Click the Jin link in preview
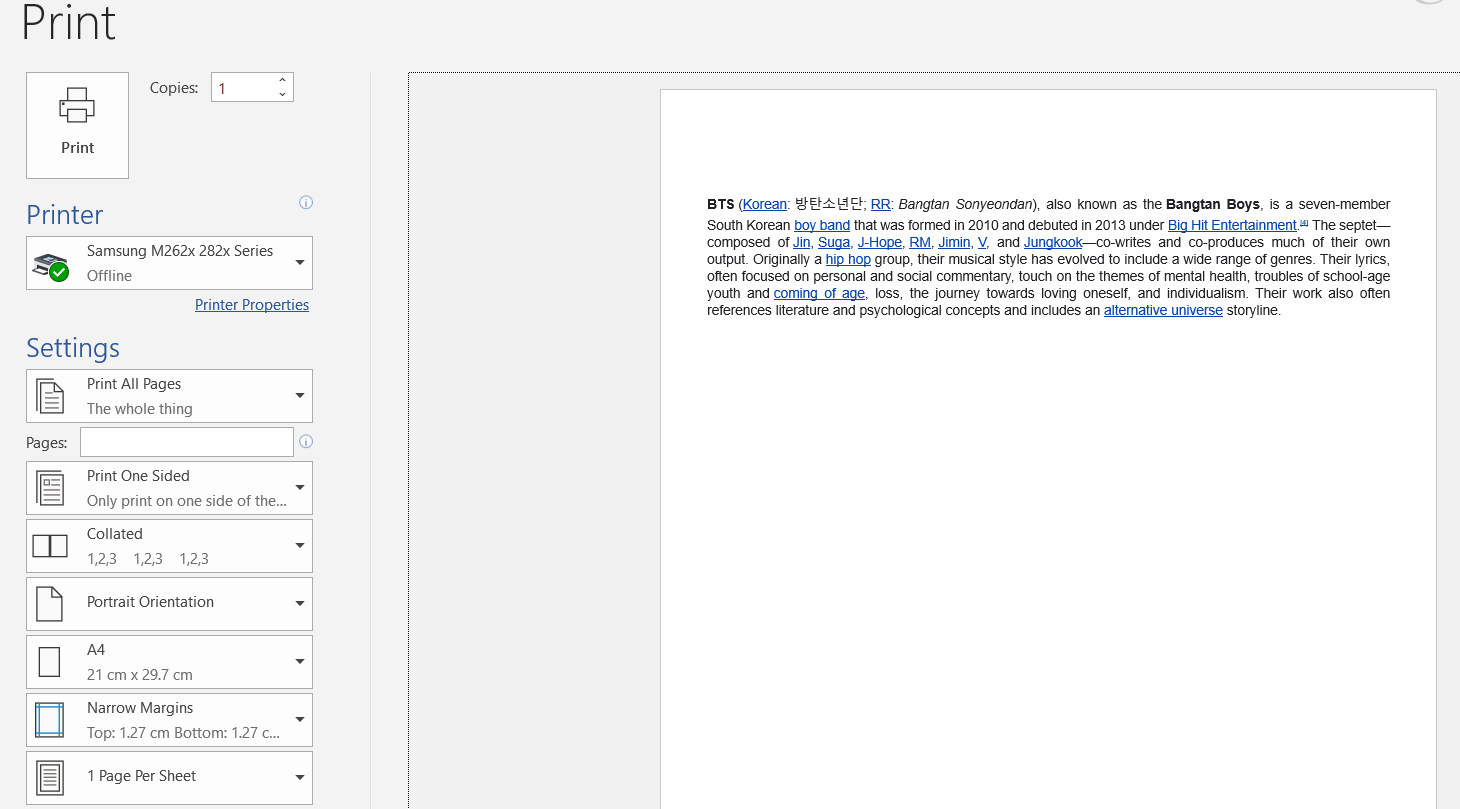Viewport: 1460px width, 809px height. (802, 242)
